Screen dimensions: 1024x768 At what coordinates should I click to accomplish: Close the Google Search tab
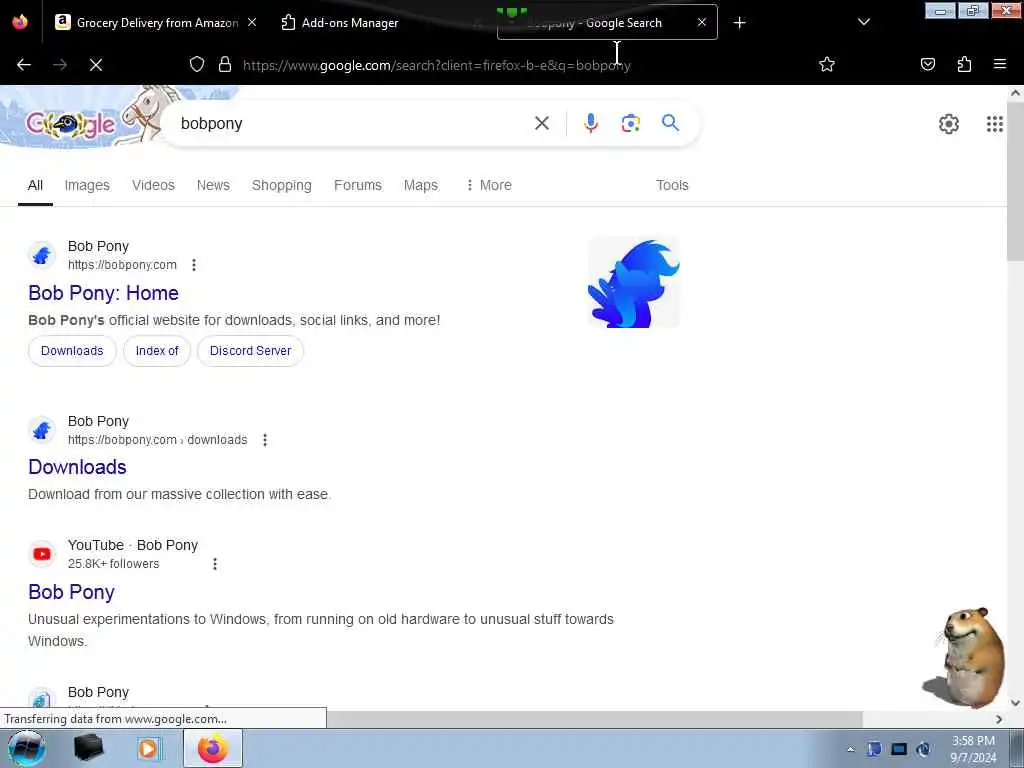(x=701, y=22)
